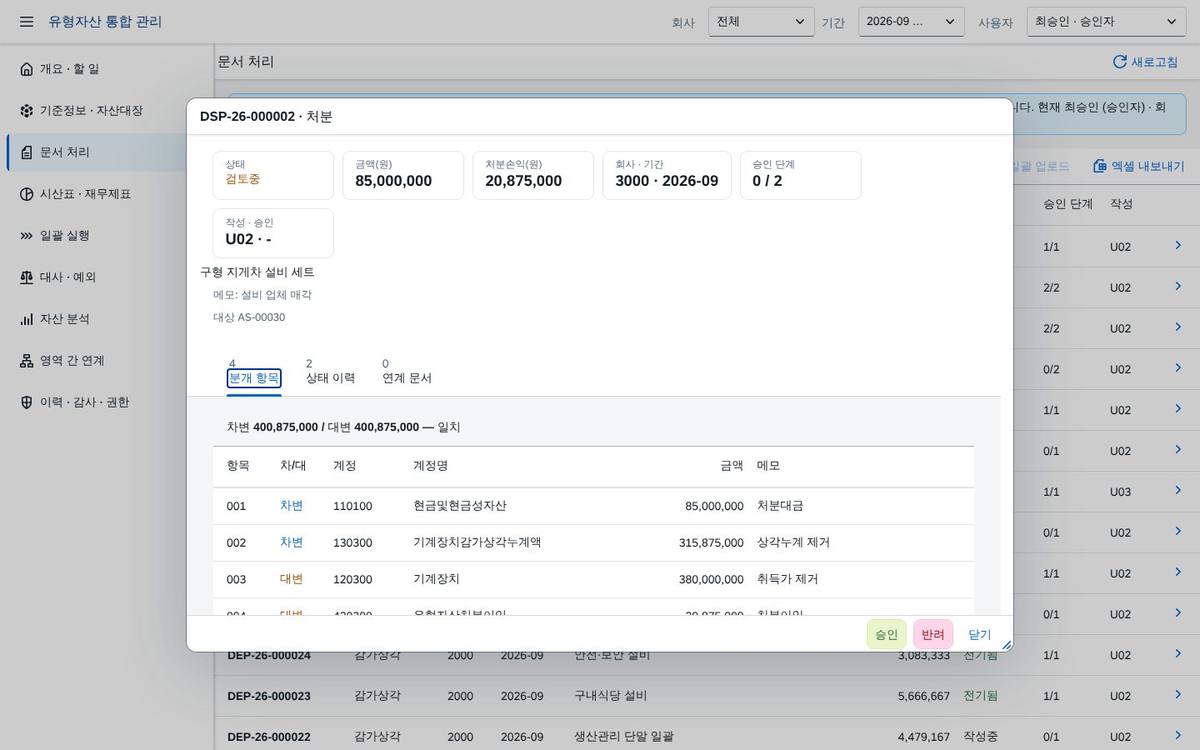Viewport: 1200px width, 750px height.
Task: Click the 새로고침 button
Action: point(1145,62)
